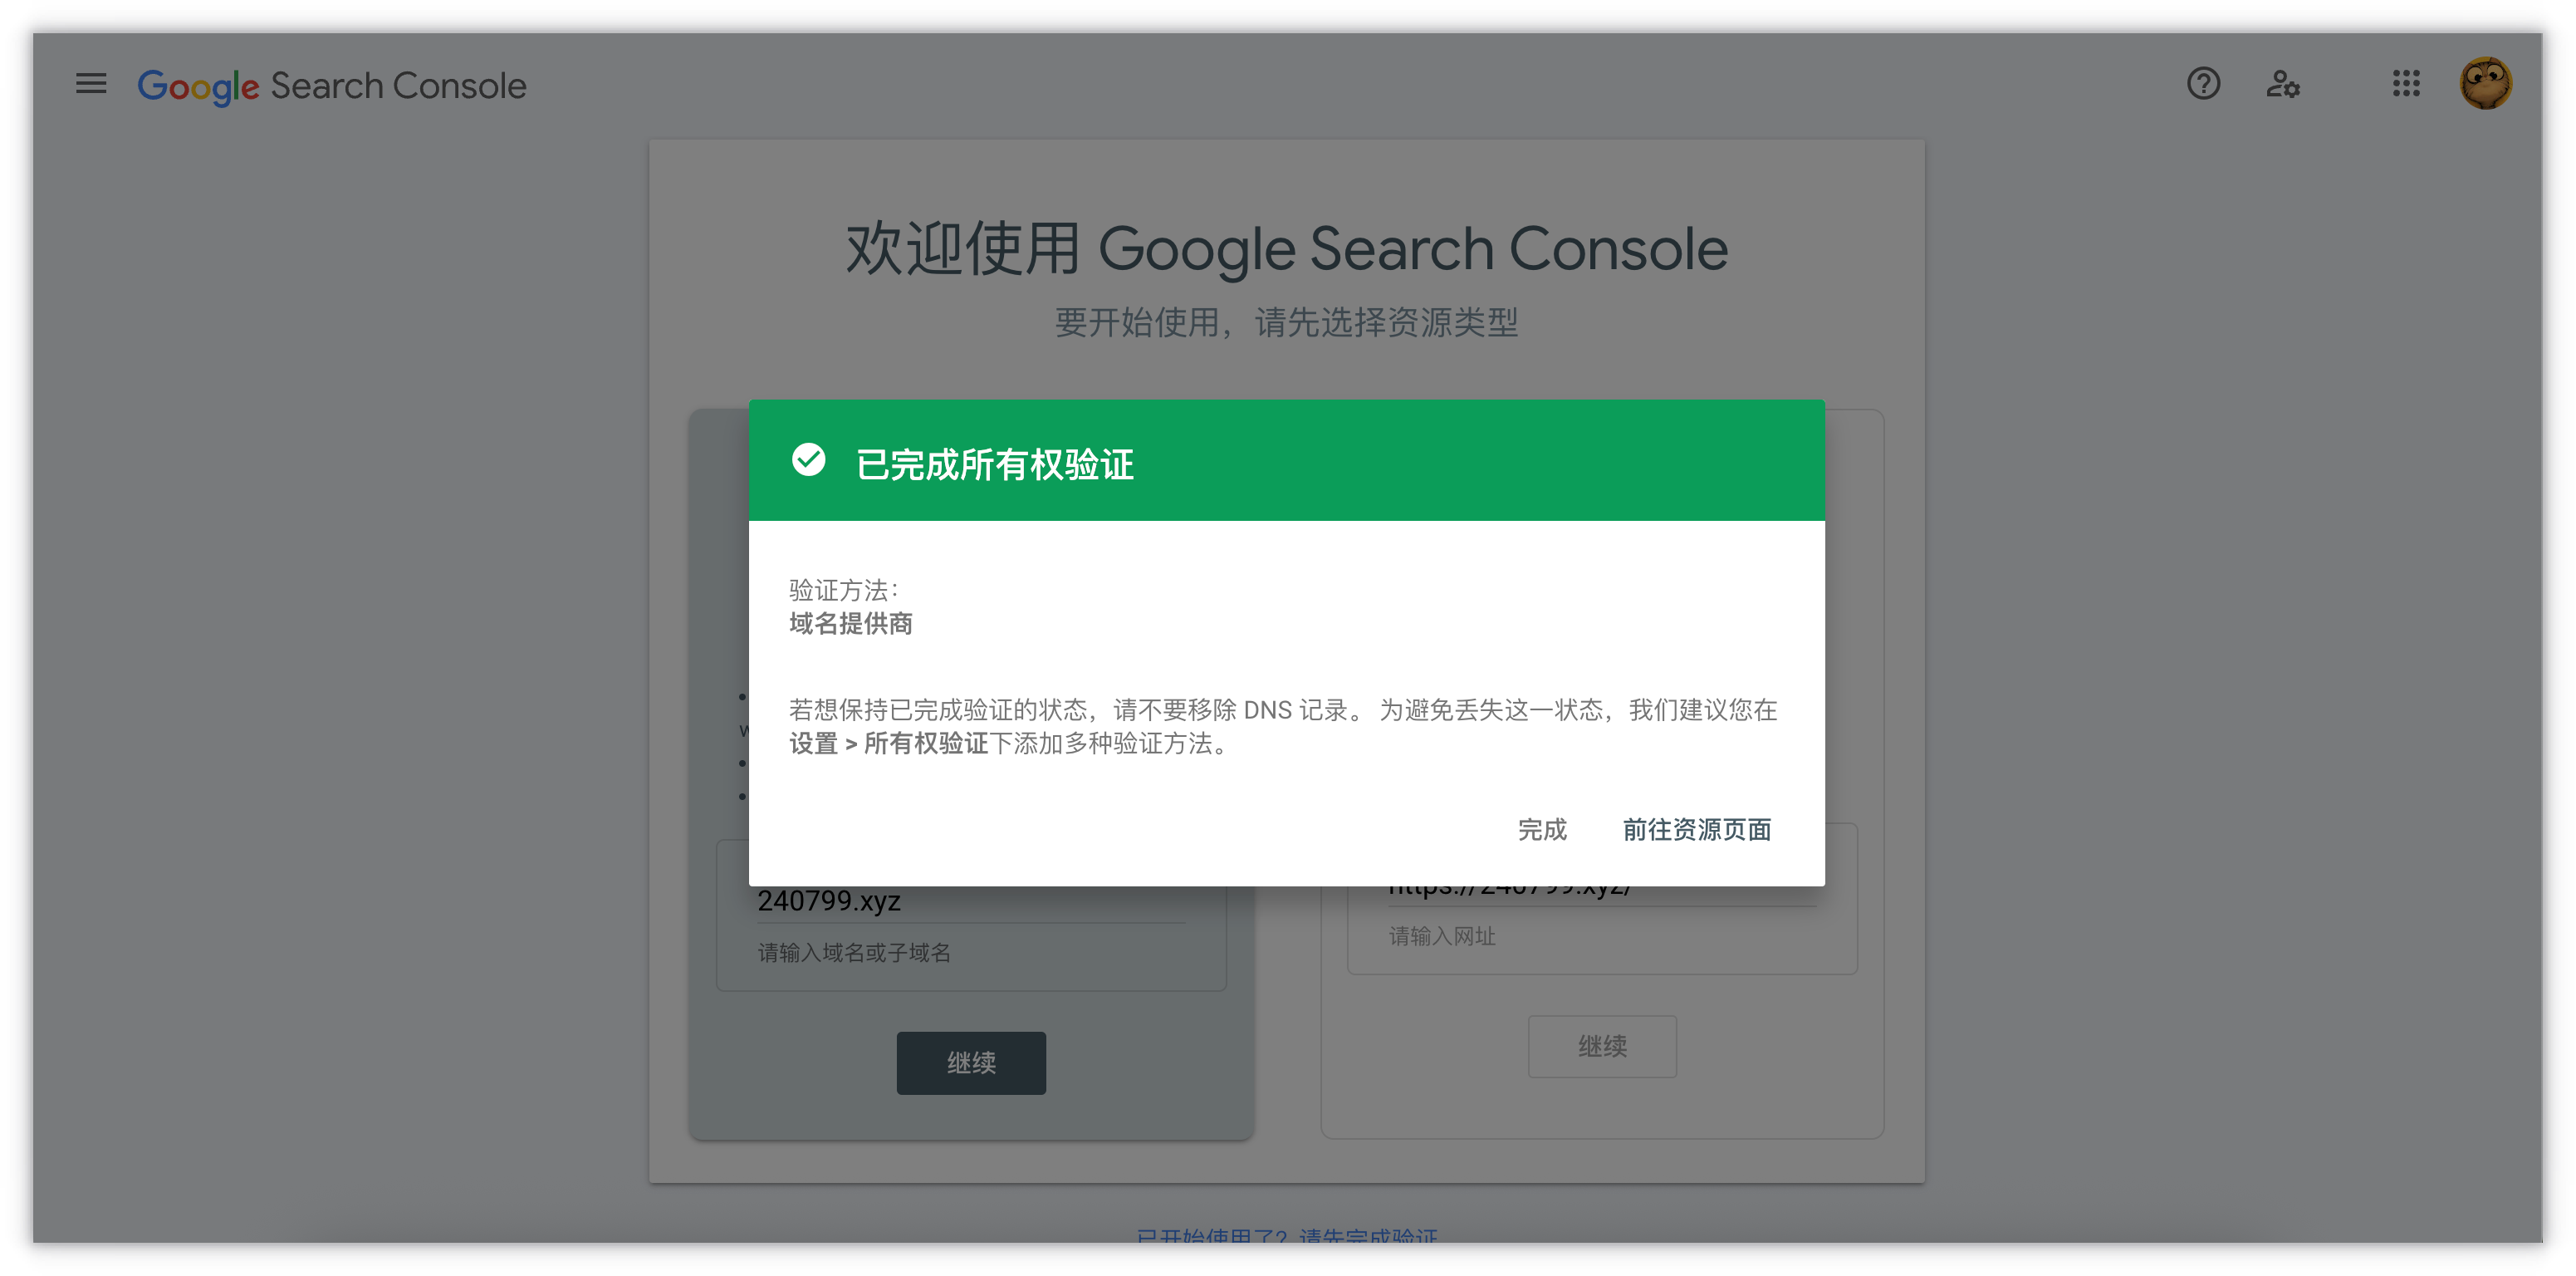Click the URL prefix input field

[1602, 892]
